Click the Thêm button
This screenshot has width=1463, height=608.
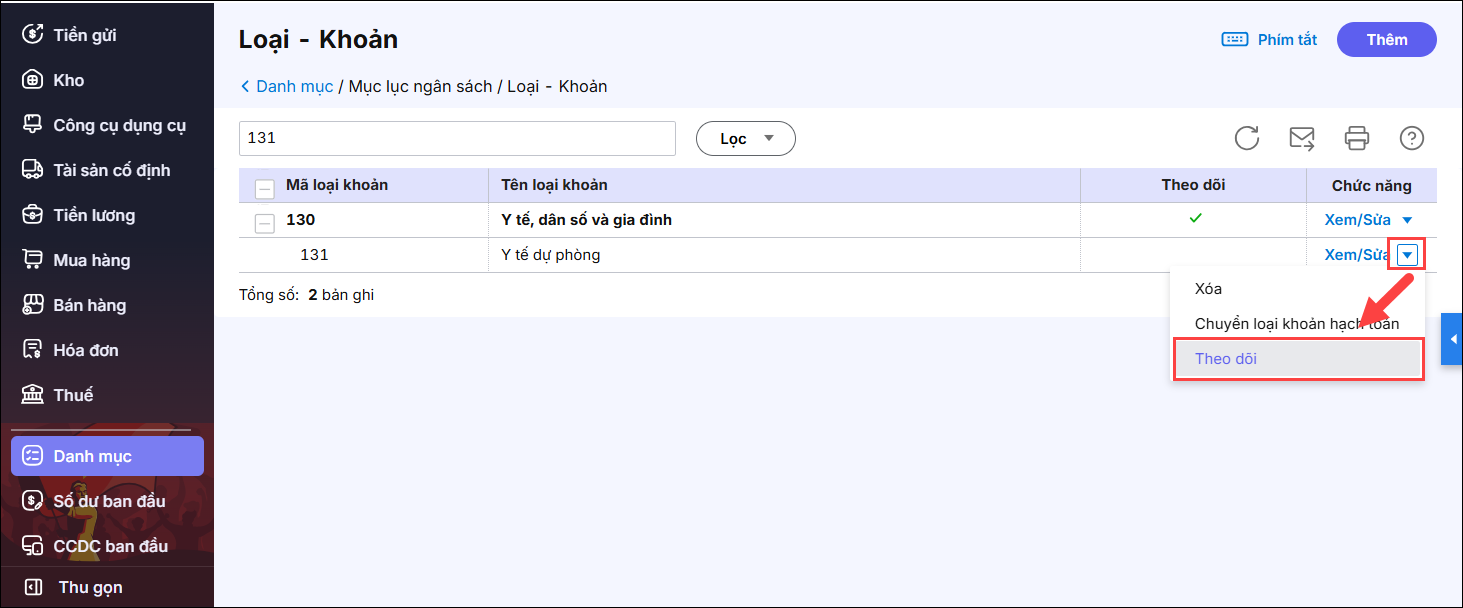(x=1386, y=40)
